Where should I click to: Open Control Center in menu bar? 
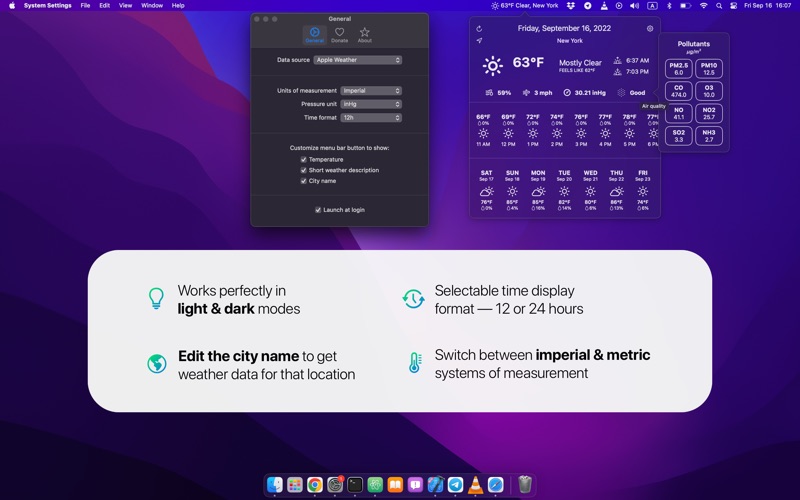click(x=734, y=6)
